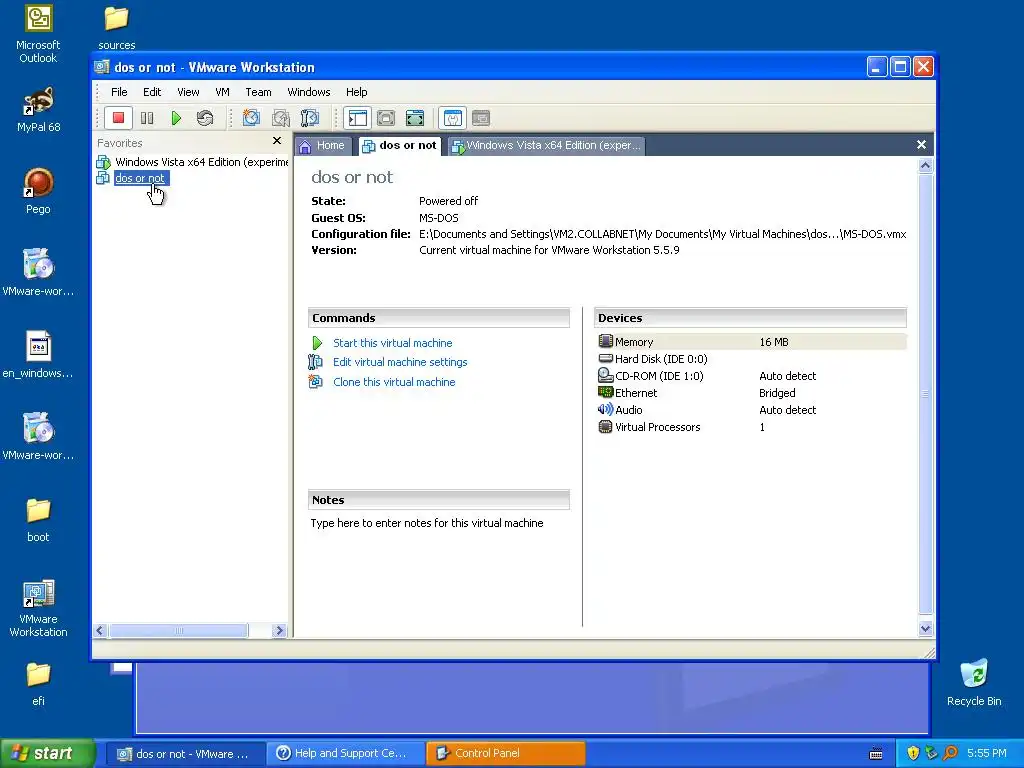Image resolution: width=1024 pixels, height=768 pixels.
Task: Open the File menu
Action: pos(119,92)
